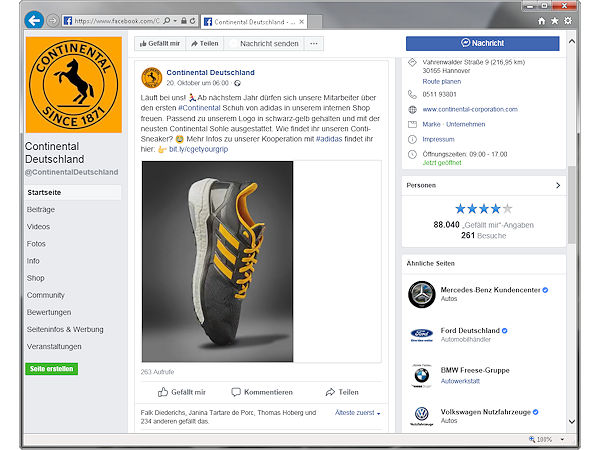Click the browser forward arrow button
Screen dimensions: 600x450
tap(53, 21)
